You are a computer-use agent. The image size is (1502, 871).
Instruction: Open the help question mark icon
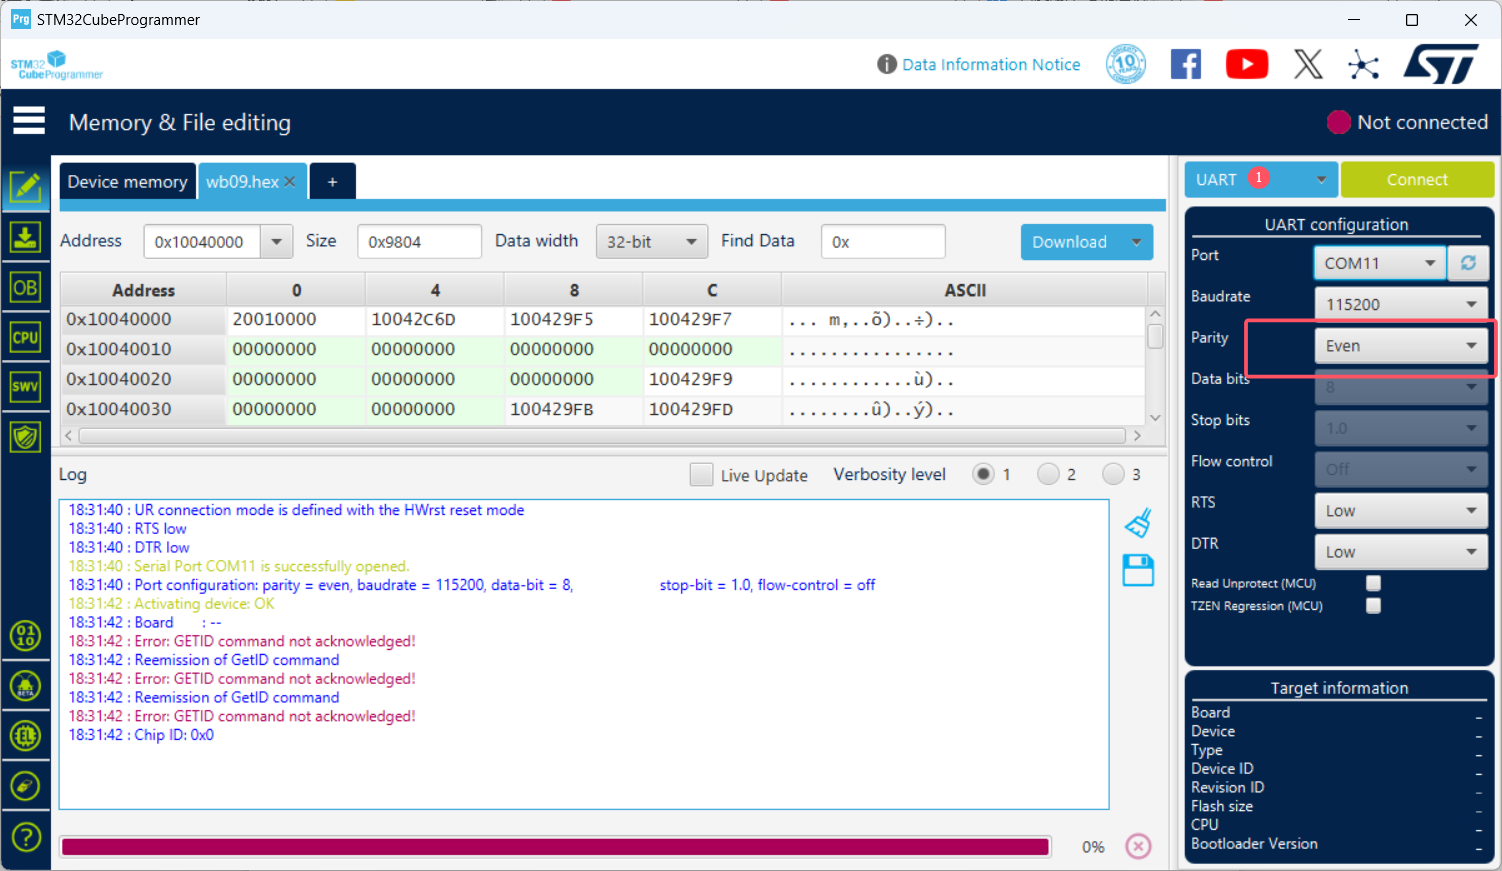click(25, 836)
